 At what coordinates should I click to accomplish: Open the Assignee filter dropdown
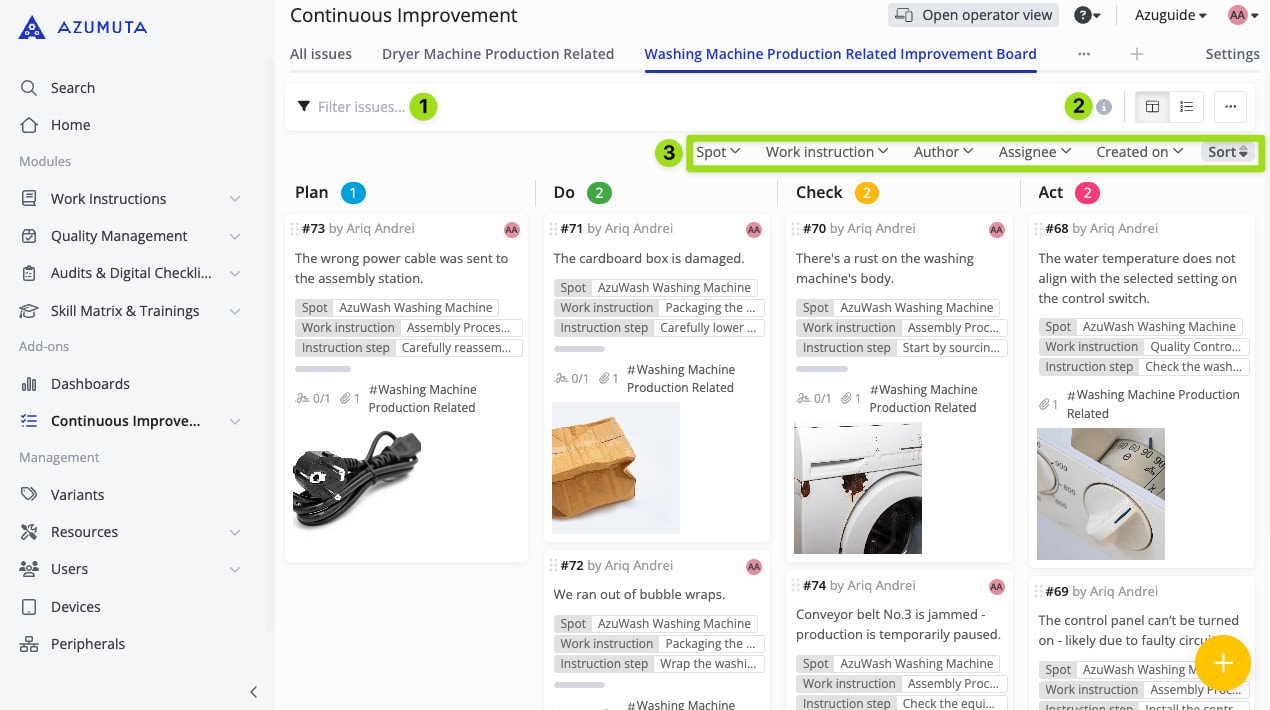(1034, 152)
